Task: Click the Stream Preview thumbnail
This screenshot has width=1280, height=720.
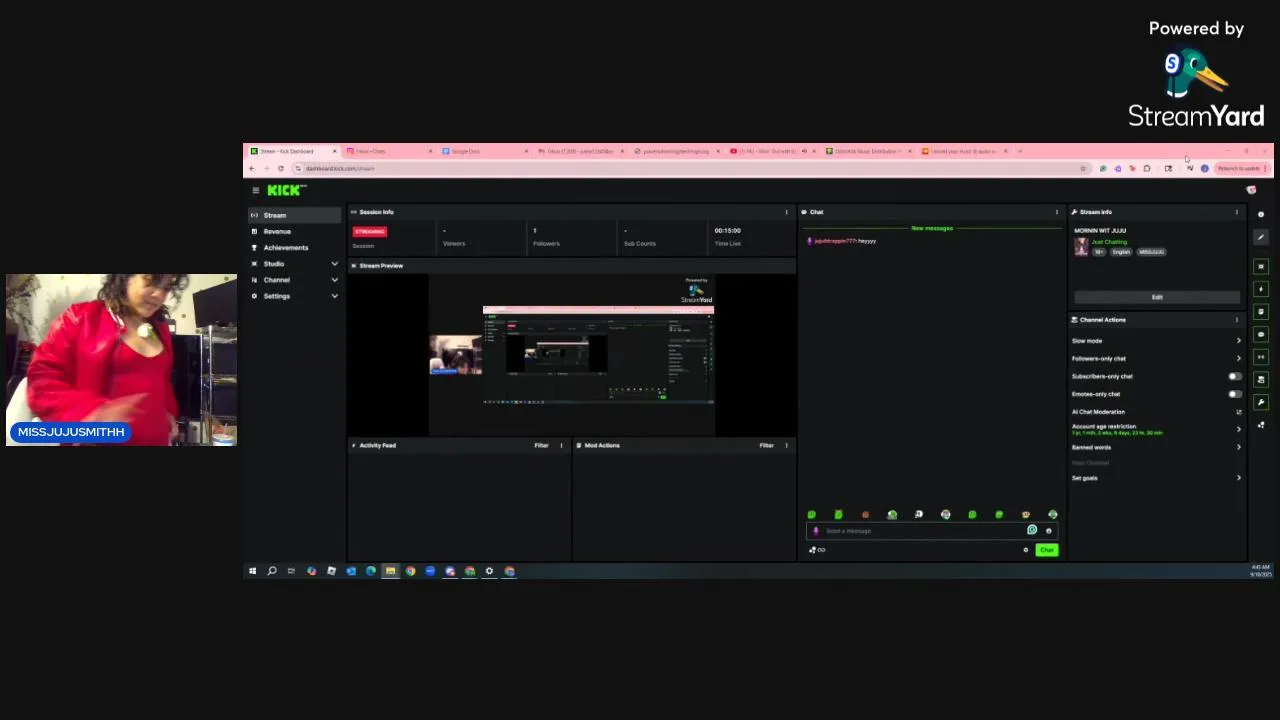Action: [x=572, y=355]
